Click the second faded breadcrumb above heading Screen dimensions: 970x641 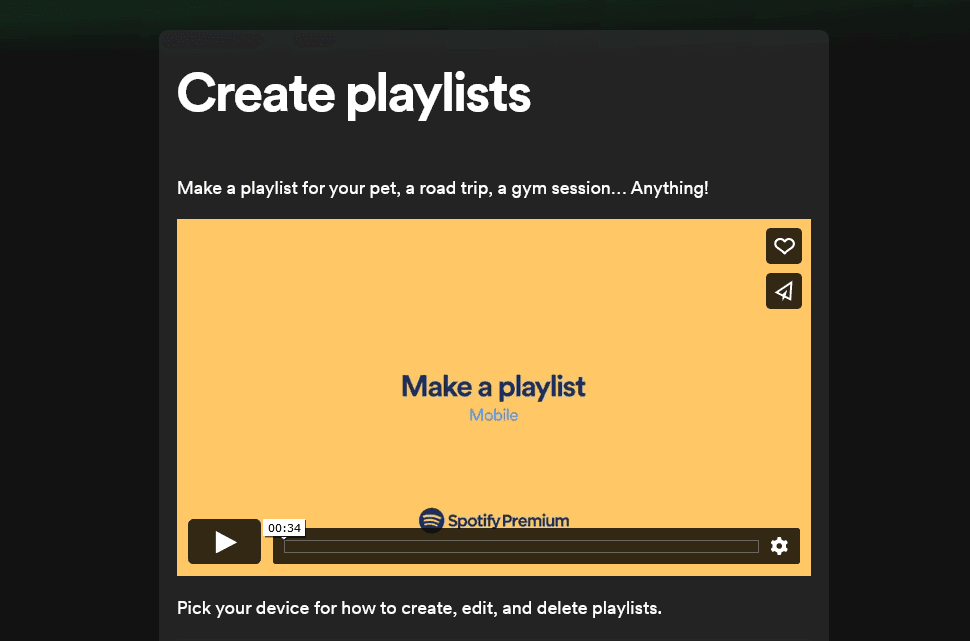point(313,40)
